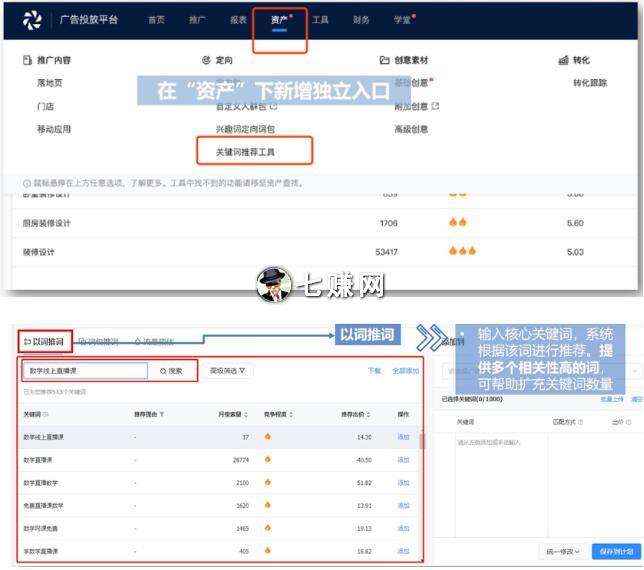Sort by 月搜索量 column arrows
This screenshot has height=570, width=644.
click(246, 415)
